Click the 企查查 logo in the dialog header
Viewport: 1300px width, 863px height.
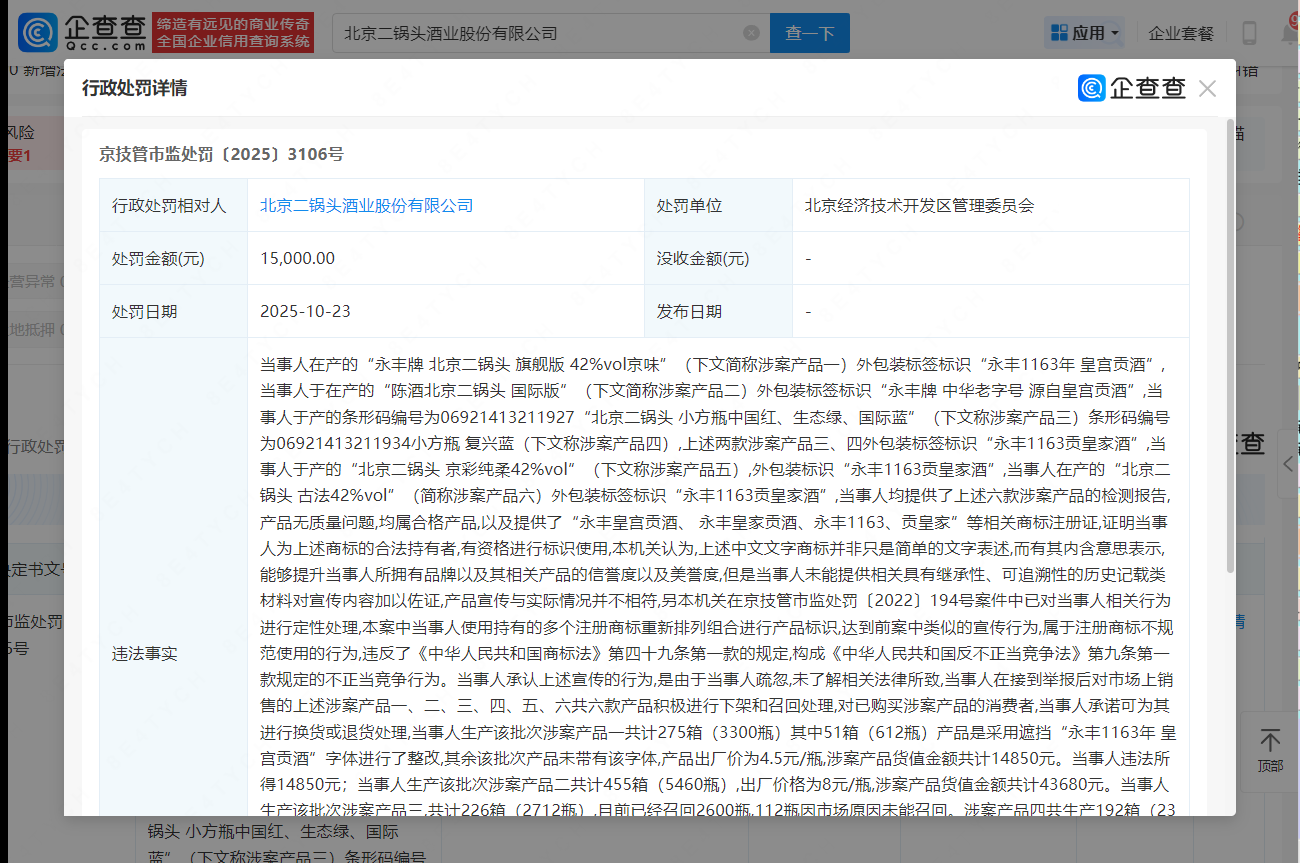[1132, 88]
